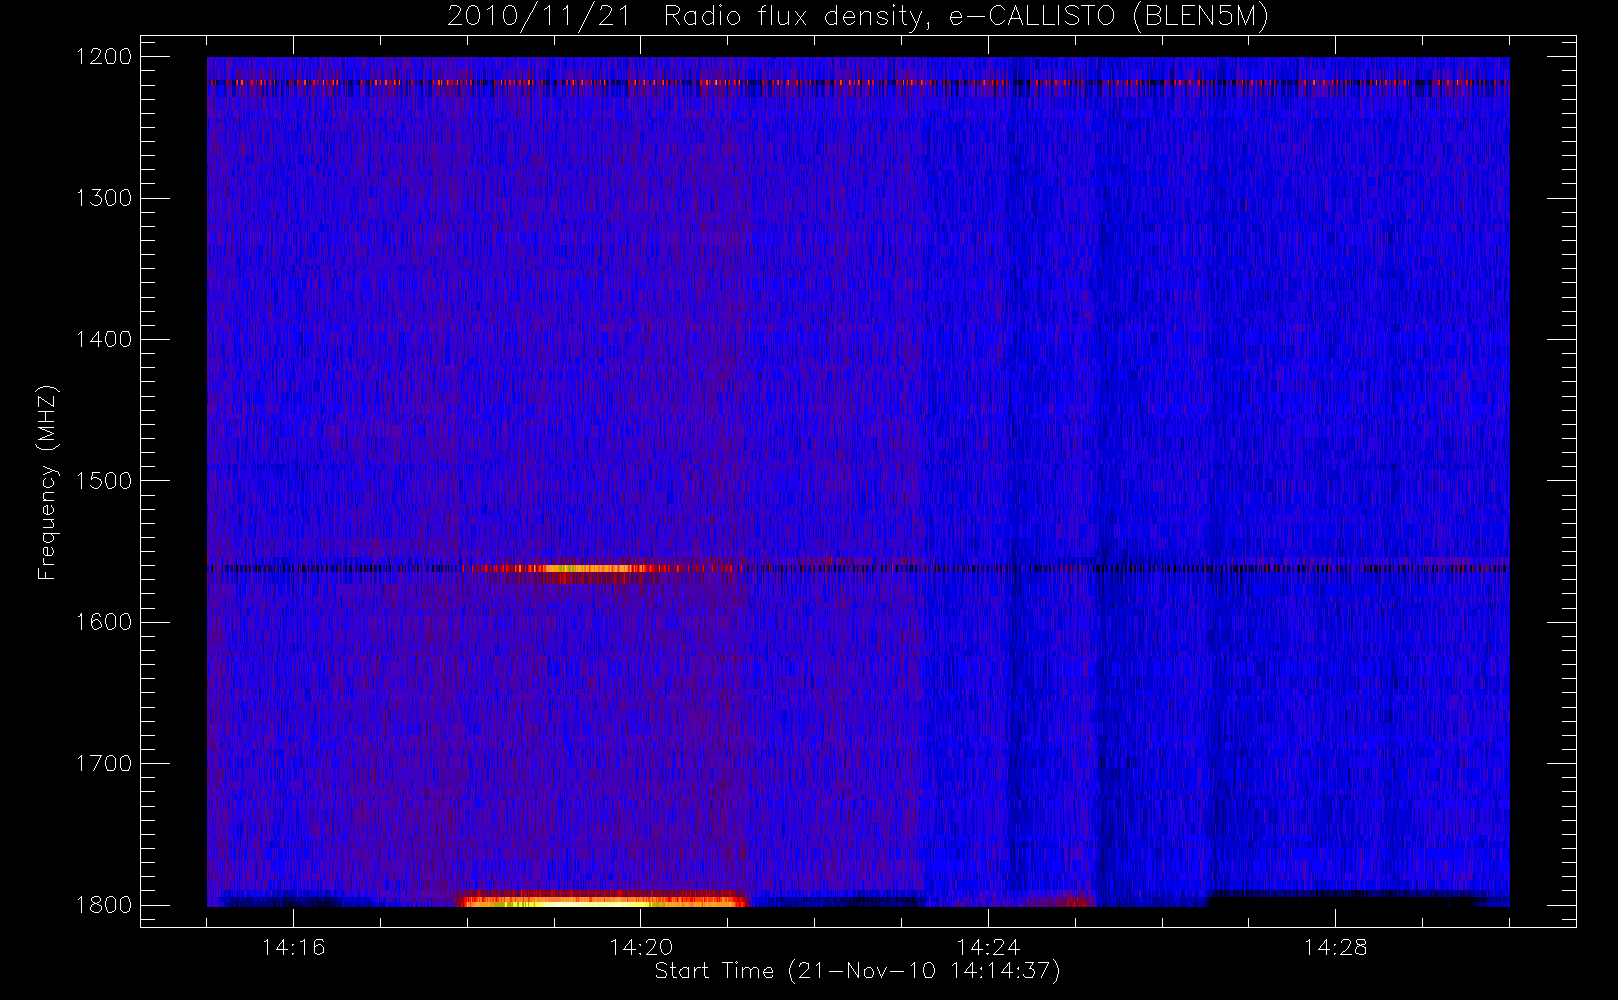Image resolution: width=1618 pixels, height=1000 pixels.
Task: Click the 1400 frequency tick label
Action: coord(104,339)
